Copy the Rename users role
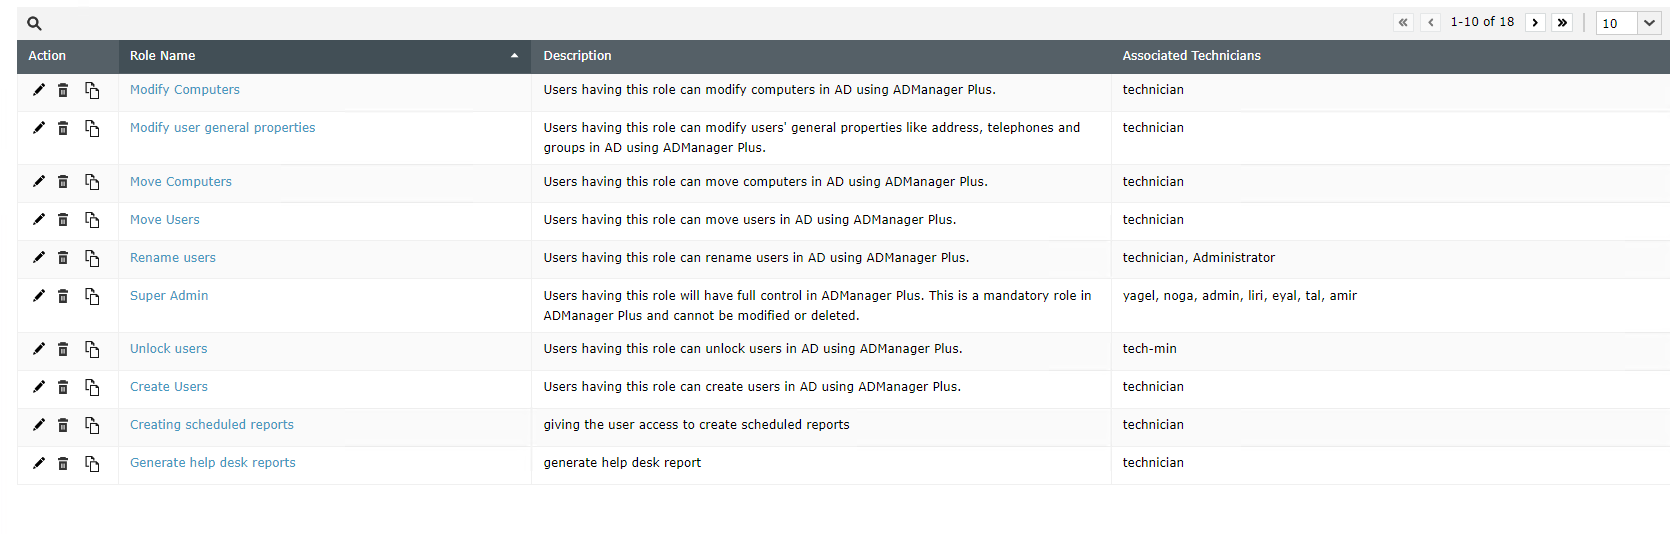This screenshot has width=1670, height=534. (92, 258)
